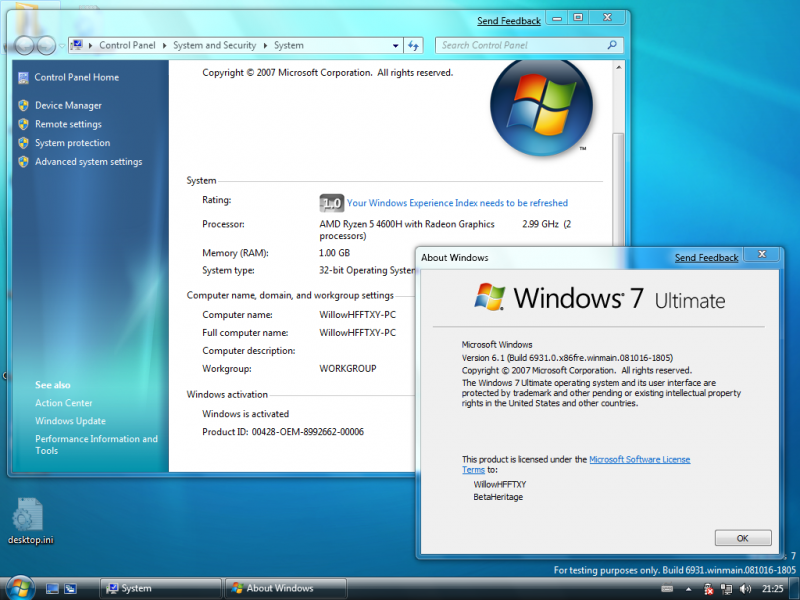Expand arrow after System and Security breadcrumb
The width and height of the screenshot is (800, 600).
265,45
